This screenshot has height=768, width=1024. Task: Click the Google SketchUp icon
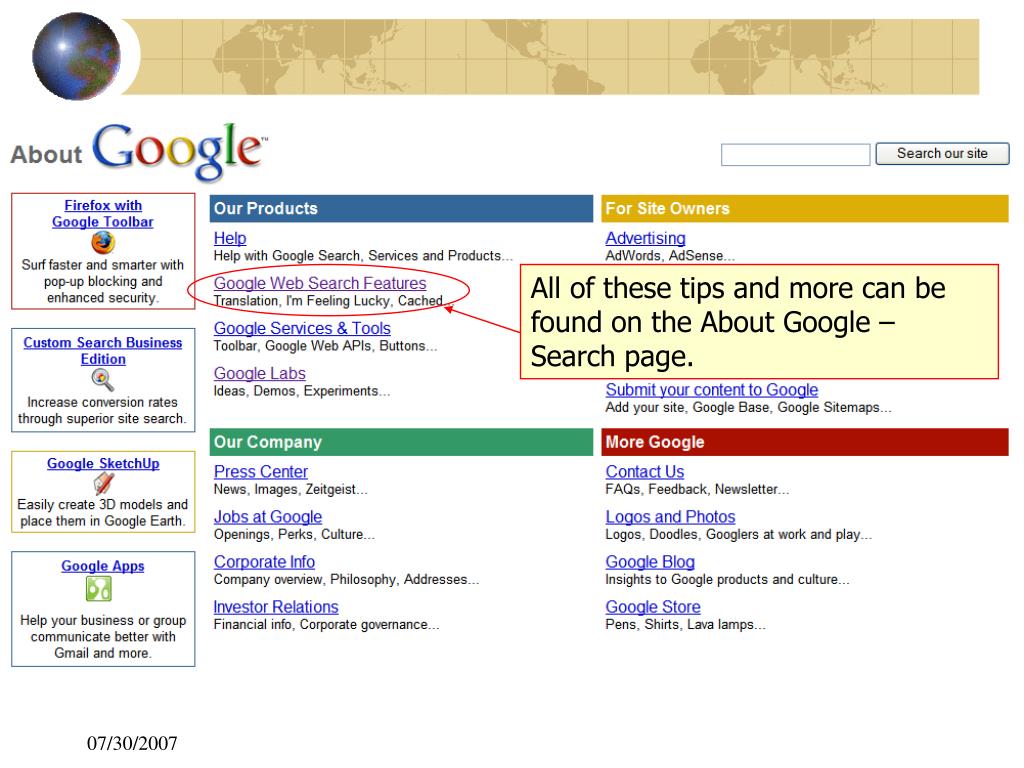coord(103,483)
